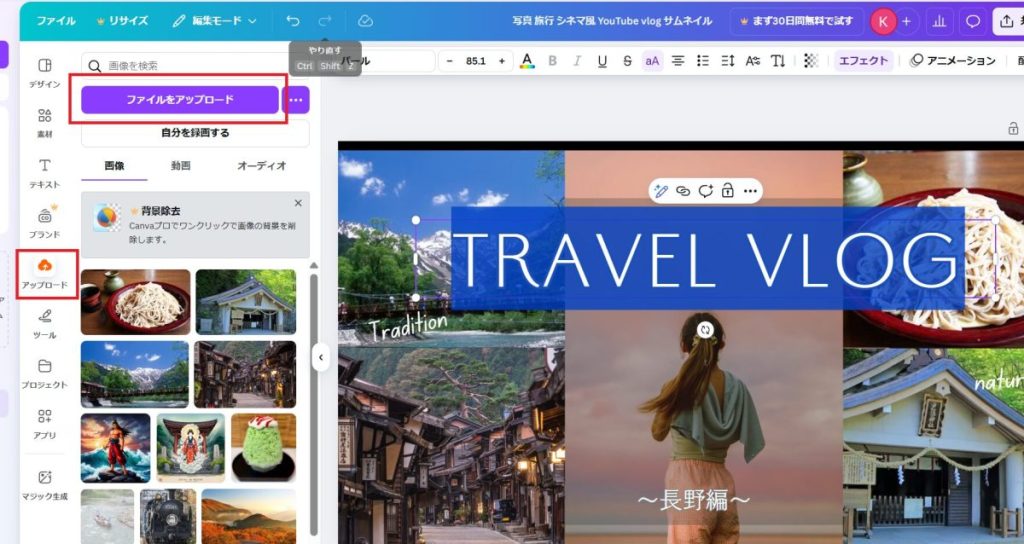Click the ファイルをアップロード button
Image resolution: width=1024 pixels, height=544 pixels.
click(x=180, y=100)
